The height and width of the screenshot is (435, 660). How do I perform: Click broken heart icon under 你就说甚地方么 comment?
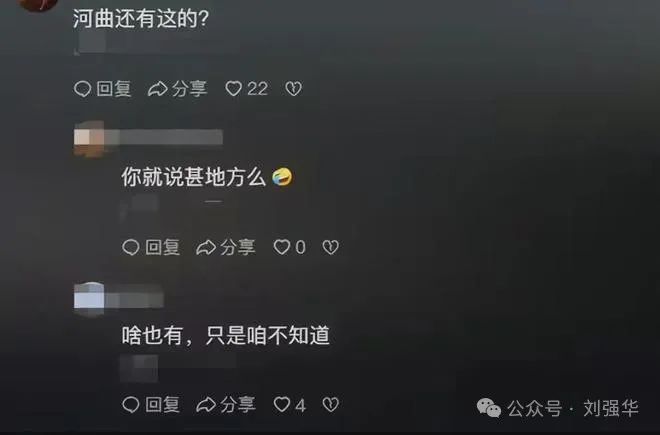coord(330,247)
